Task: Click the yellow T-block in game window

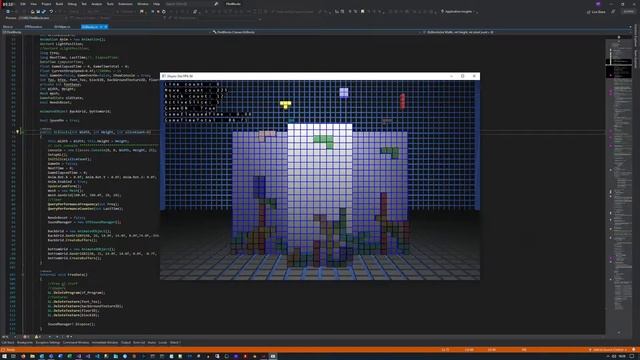Action: tap(286, 105)
